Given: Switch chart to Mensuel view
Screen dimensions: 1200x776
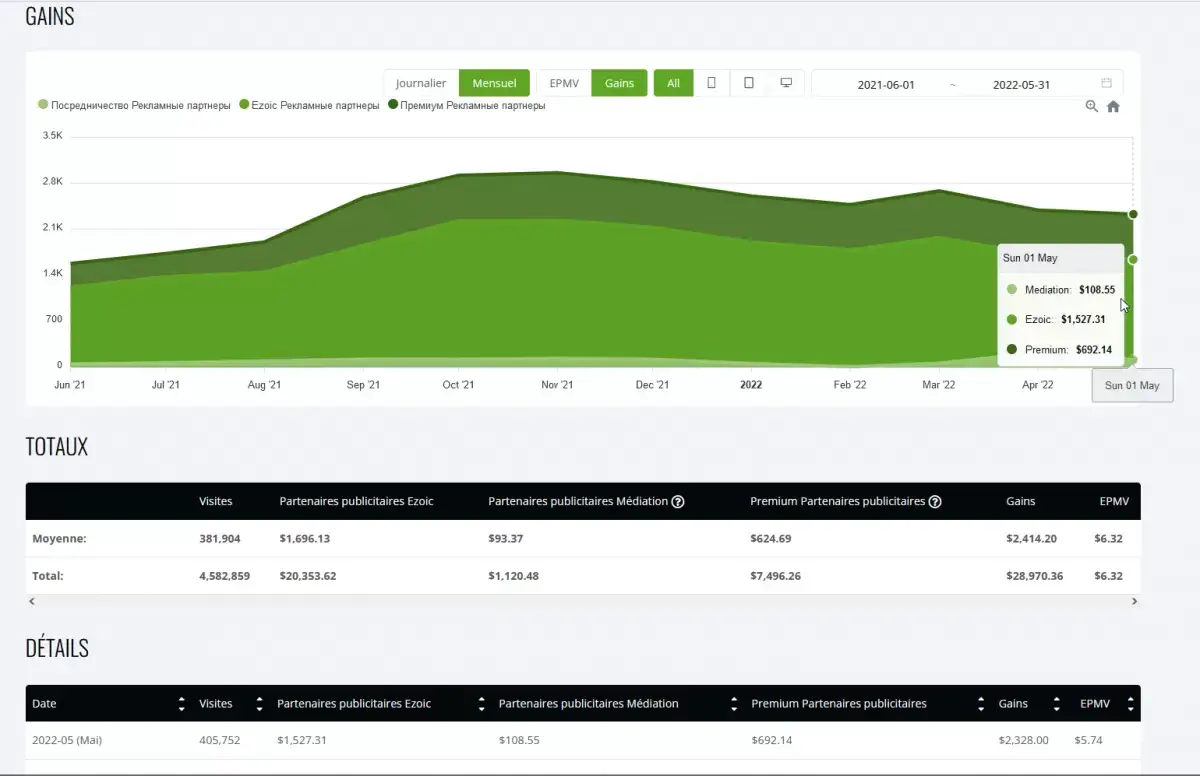Looking at the screenshot, I should coord(494,83).
